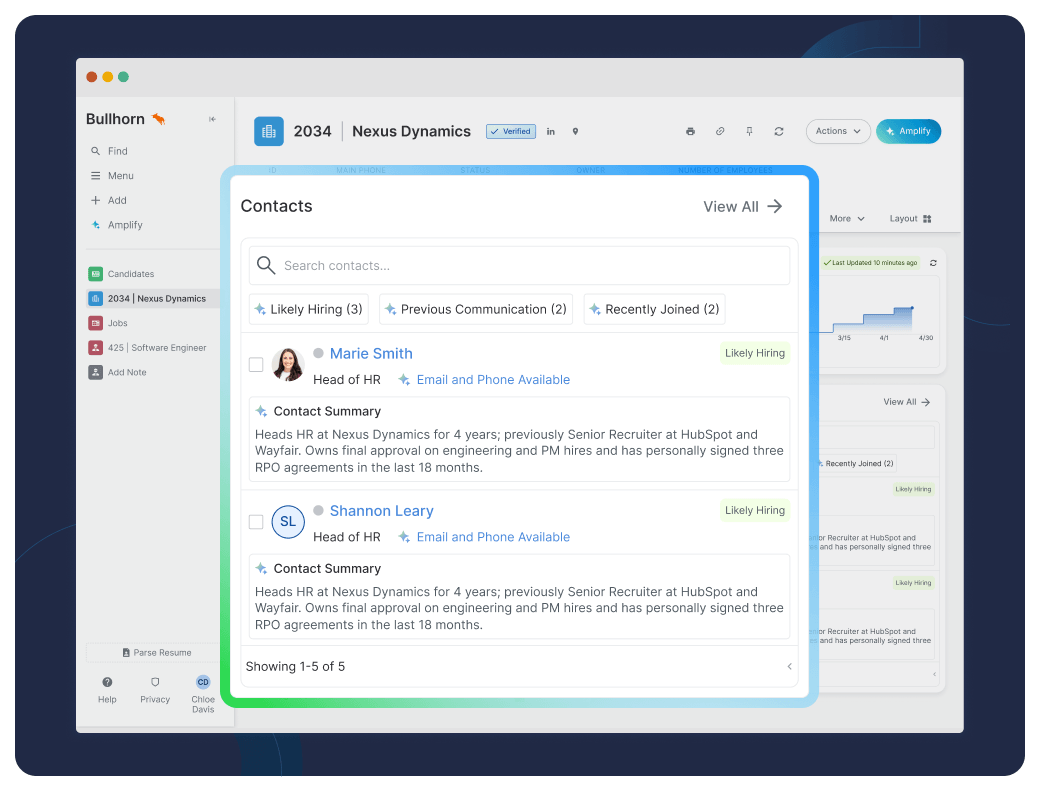Check the Marie Smith checkbox
The width and height of the screenshot is (1040, 790).
coord(256,365)
